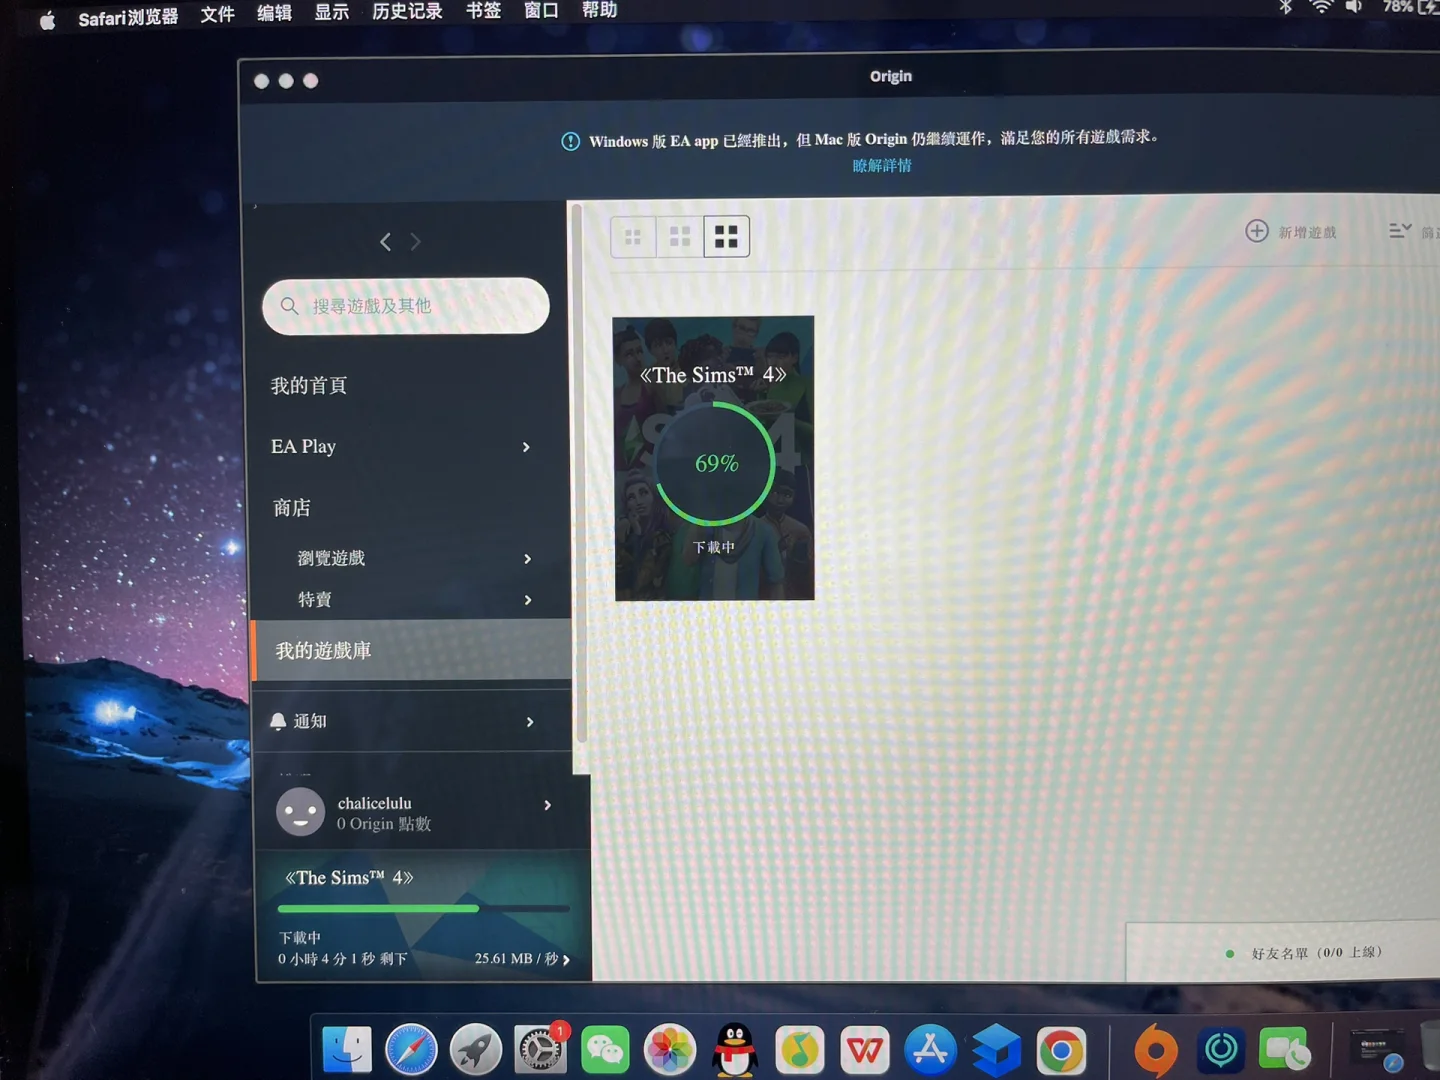Click the chalicelulu avatar icon
This screenshot has width=1440, height=1080.
click(301, 812)
